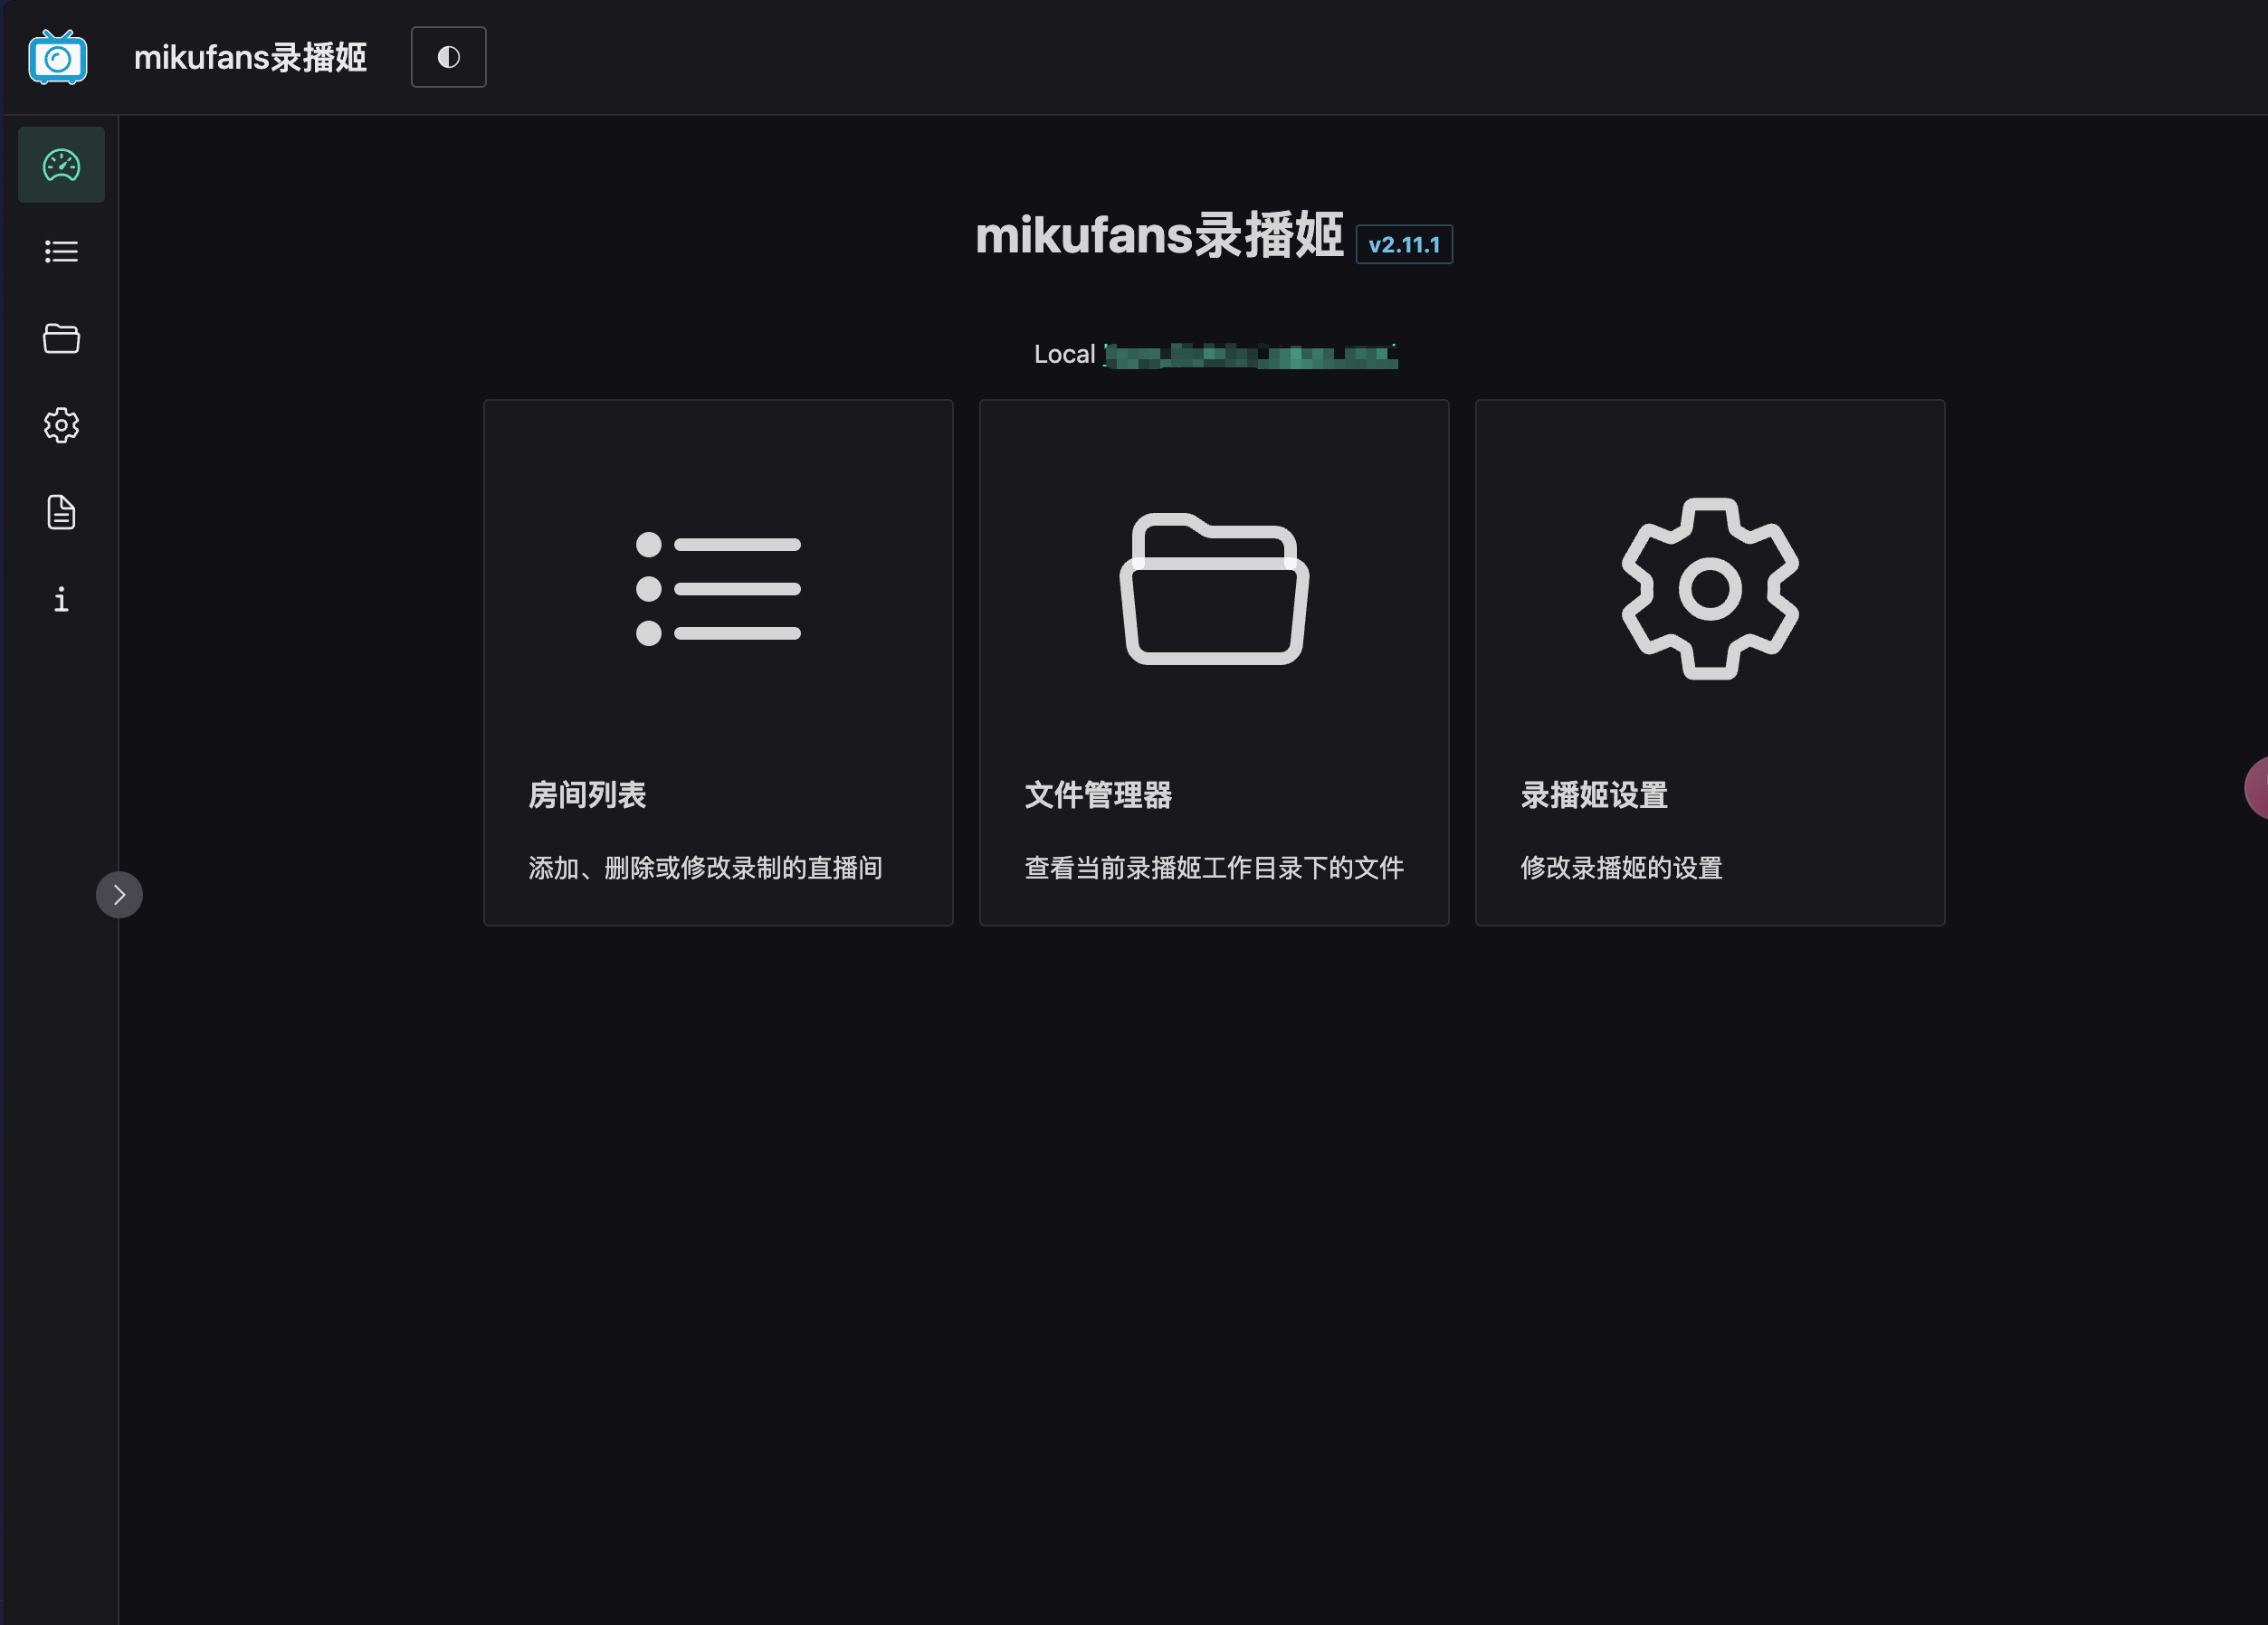Open file manager folder sidebar icon

pos(61,339)
